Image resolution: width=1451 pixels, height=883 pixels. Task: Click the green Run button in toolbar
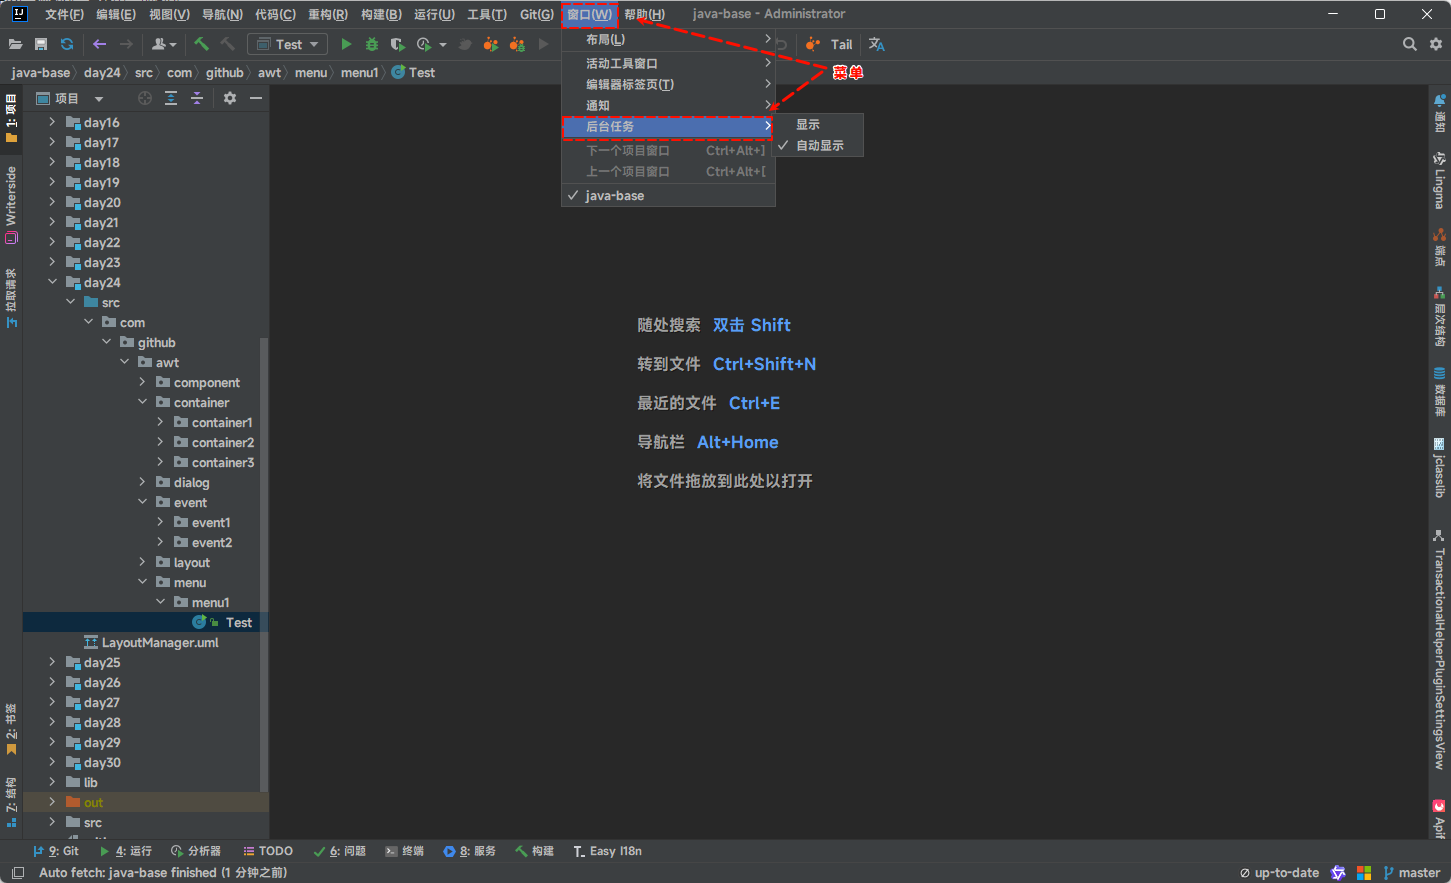coord(346,44)
